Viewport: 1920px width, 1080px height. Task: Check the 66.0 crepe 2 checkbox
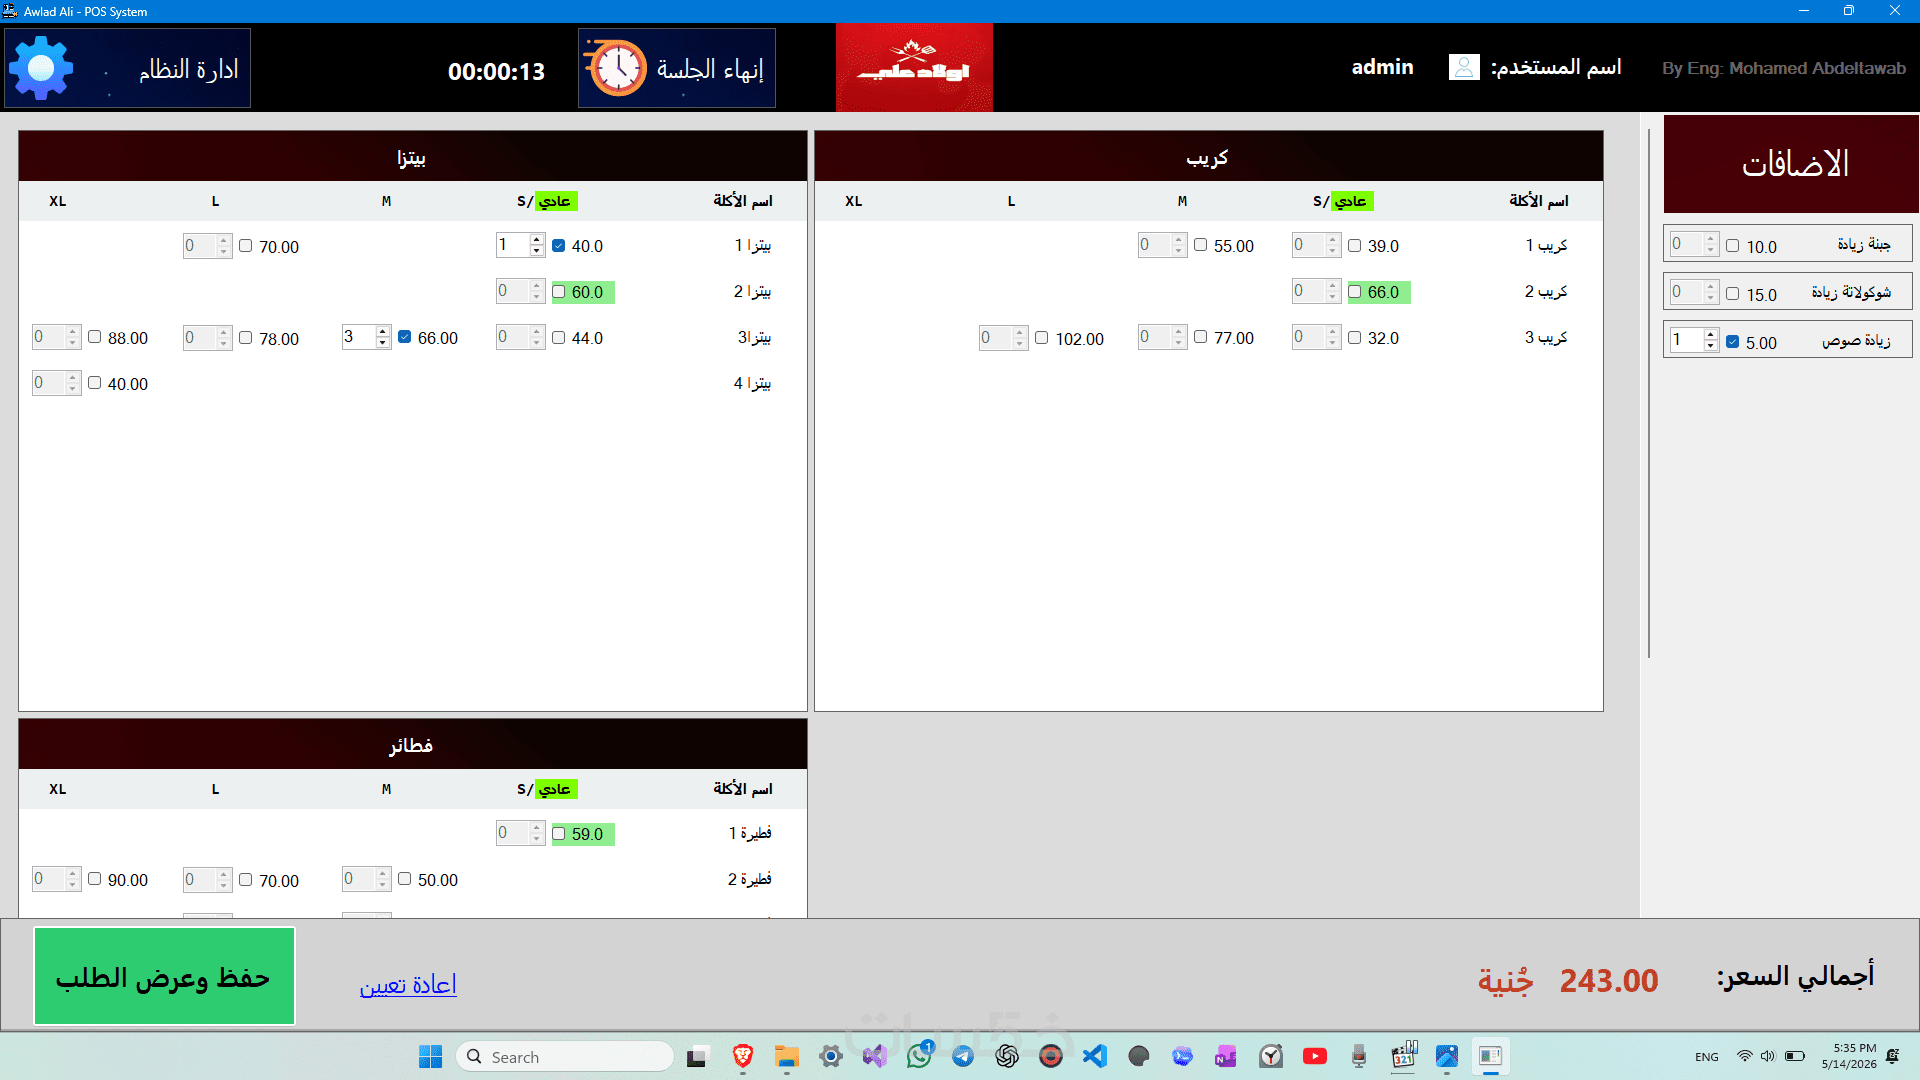click(x=1355, y=292)
